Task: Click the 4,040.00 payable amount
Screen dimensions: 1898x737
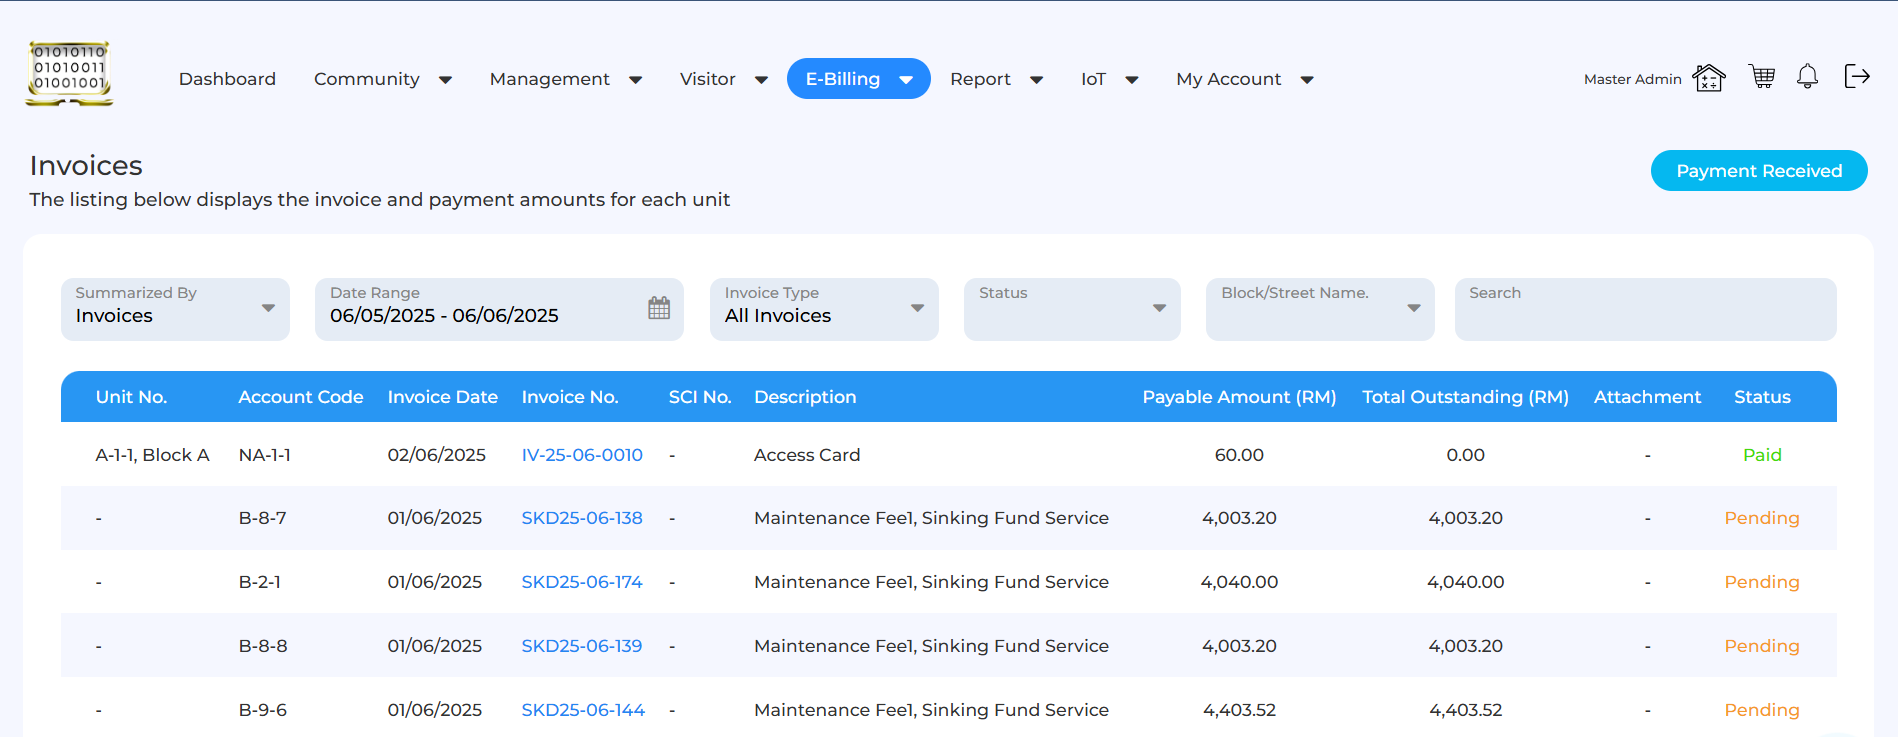Action: pyautogui.click(x=1239, y=582)
